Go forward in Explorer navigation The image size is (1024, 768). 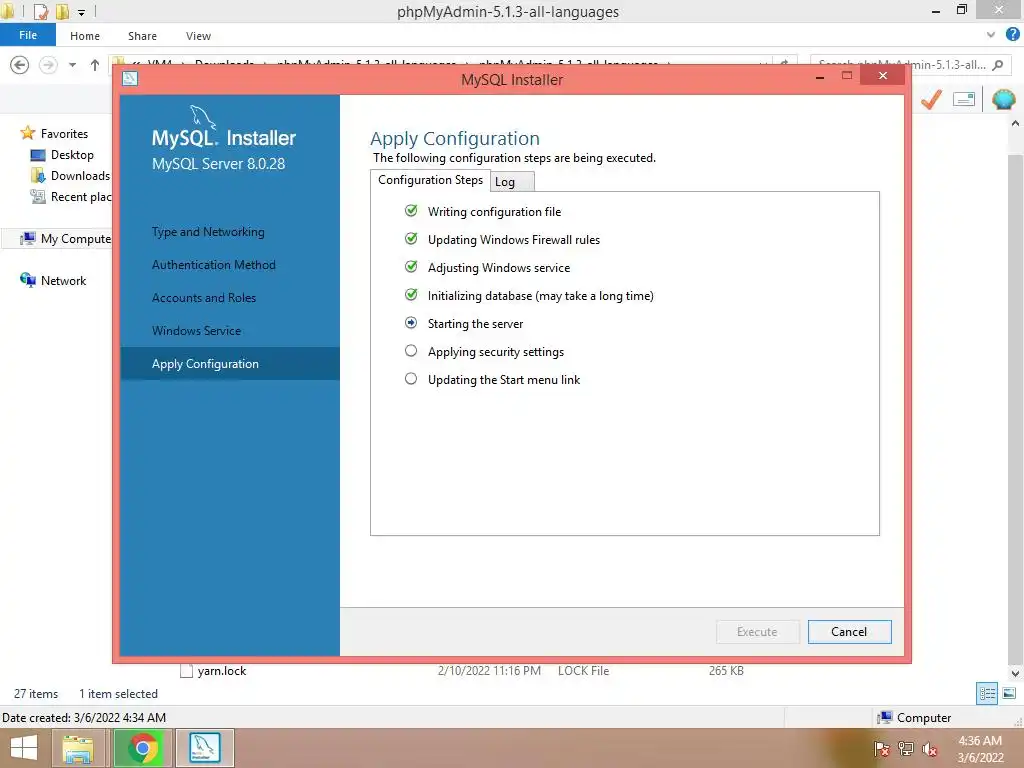tap(48, 65)
